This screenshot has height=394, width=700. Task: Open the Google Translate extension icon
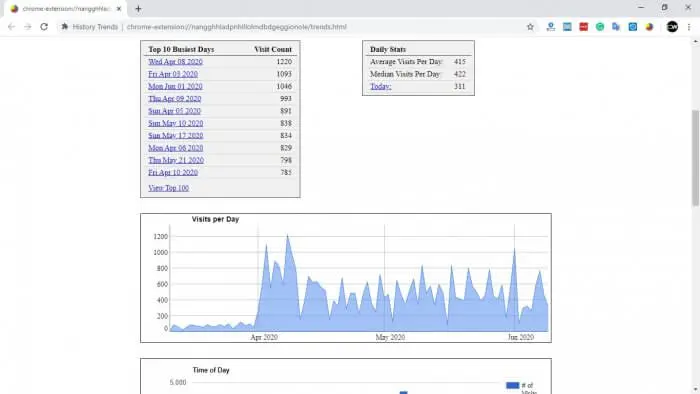(x=616, y=27)
